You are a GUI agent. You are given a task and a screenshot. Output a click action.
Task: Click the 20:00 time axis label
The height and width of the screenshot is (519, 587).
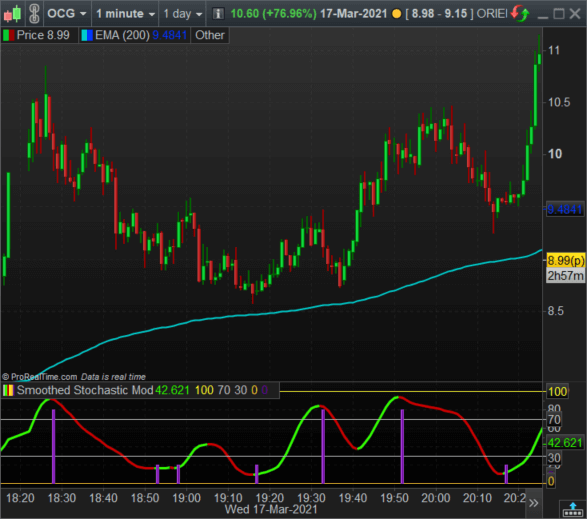[x=435, y=498]
